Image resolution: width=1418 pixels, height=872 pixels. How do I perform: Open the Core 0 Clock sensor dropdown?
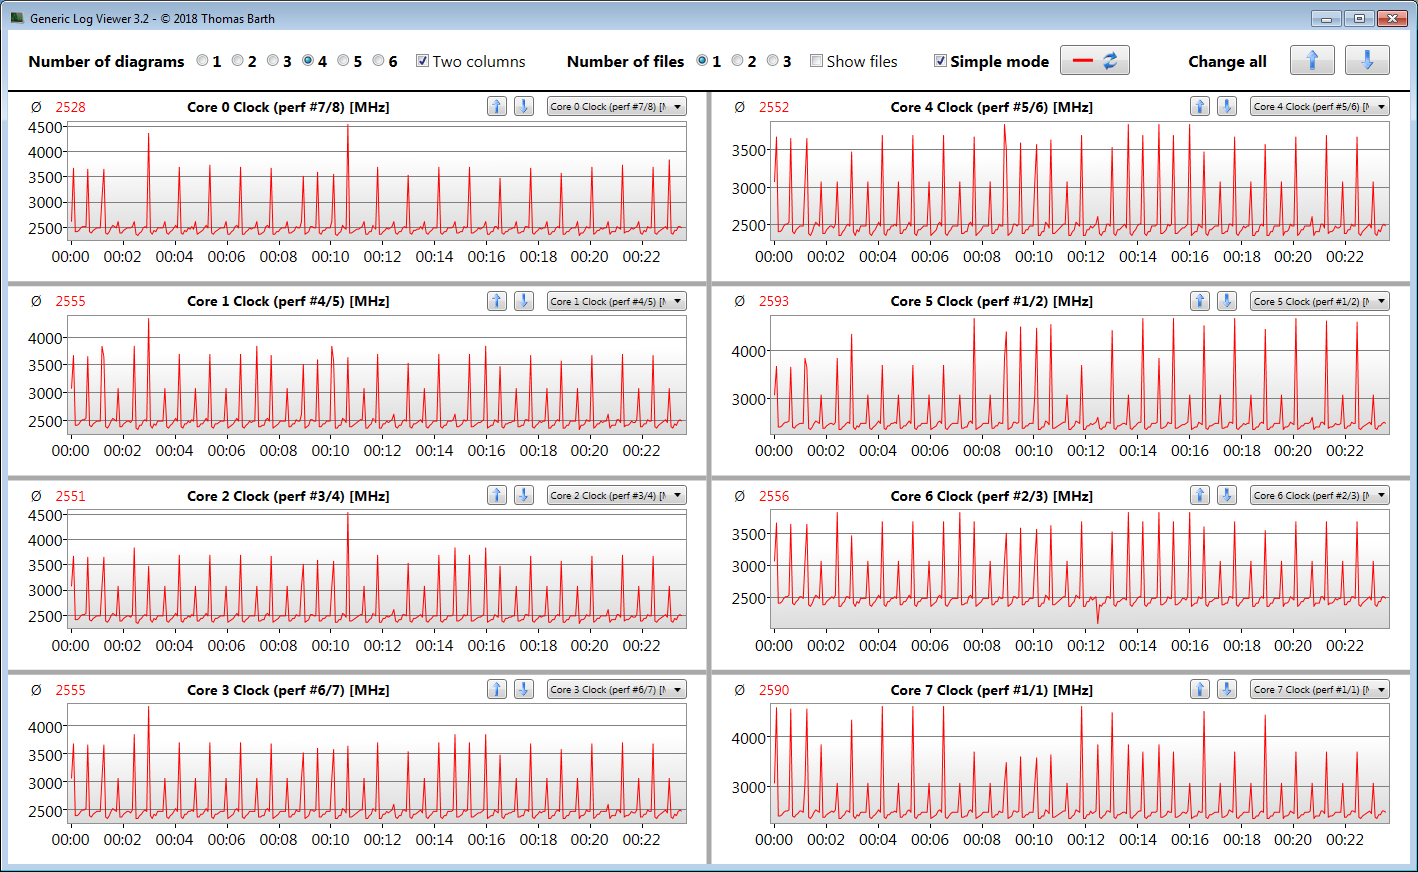click(617, 106)
